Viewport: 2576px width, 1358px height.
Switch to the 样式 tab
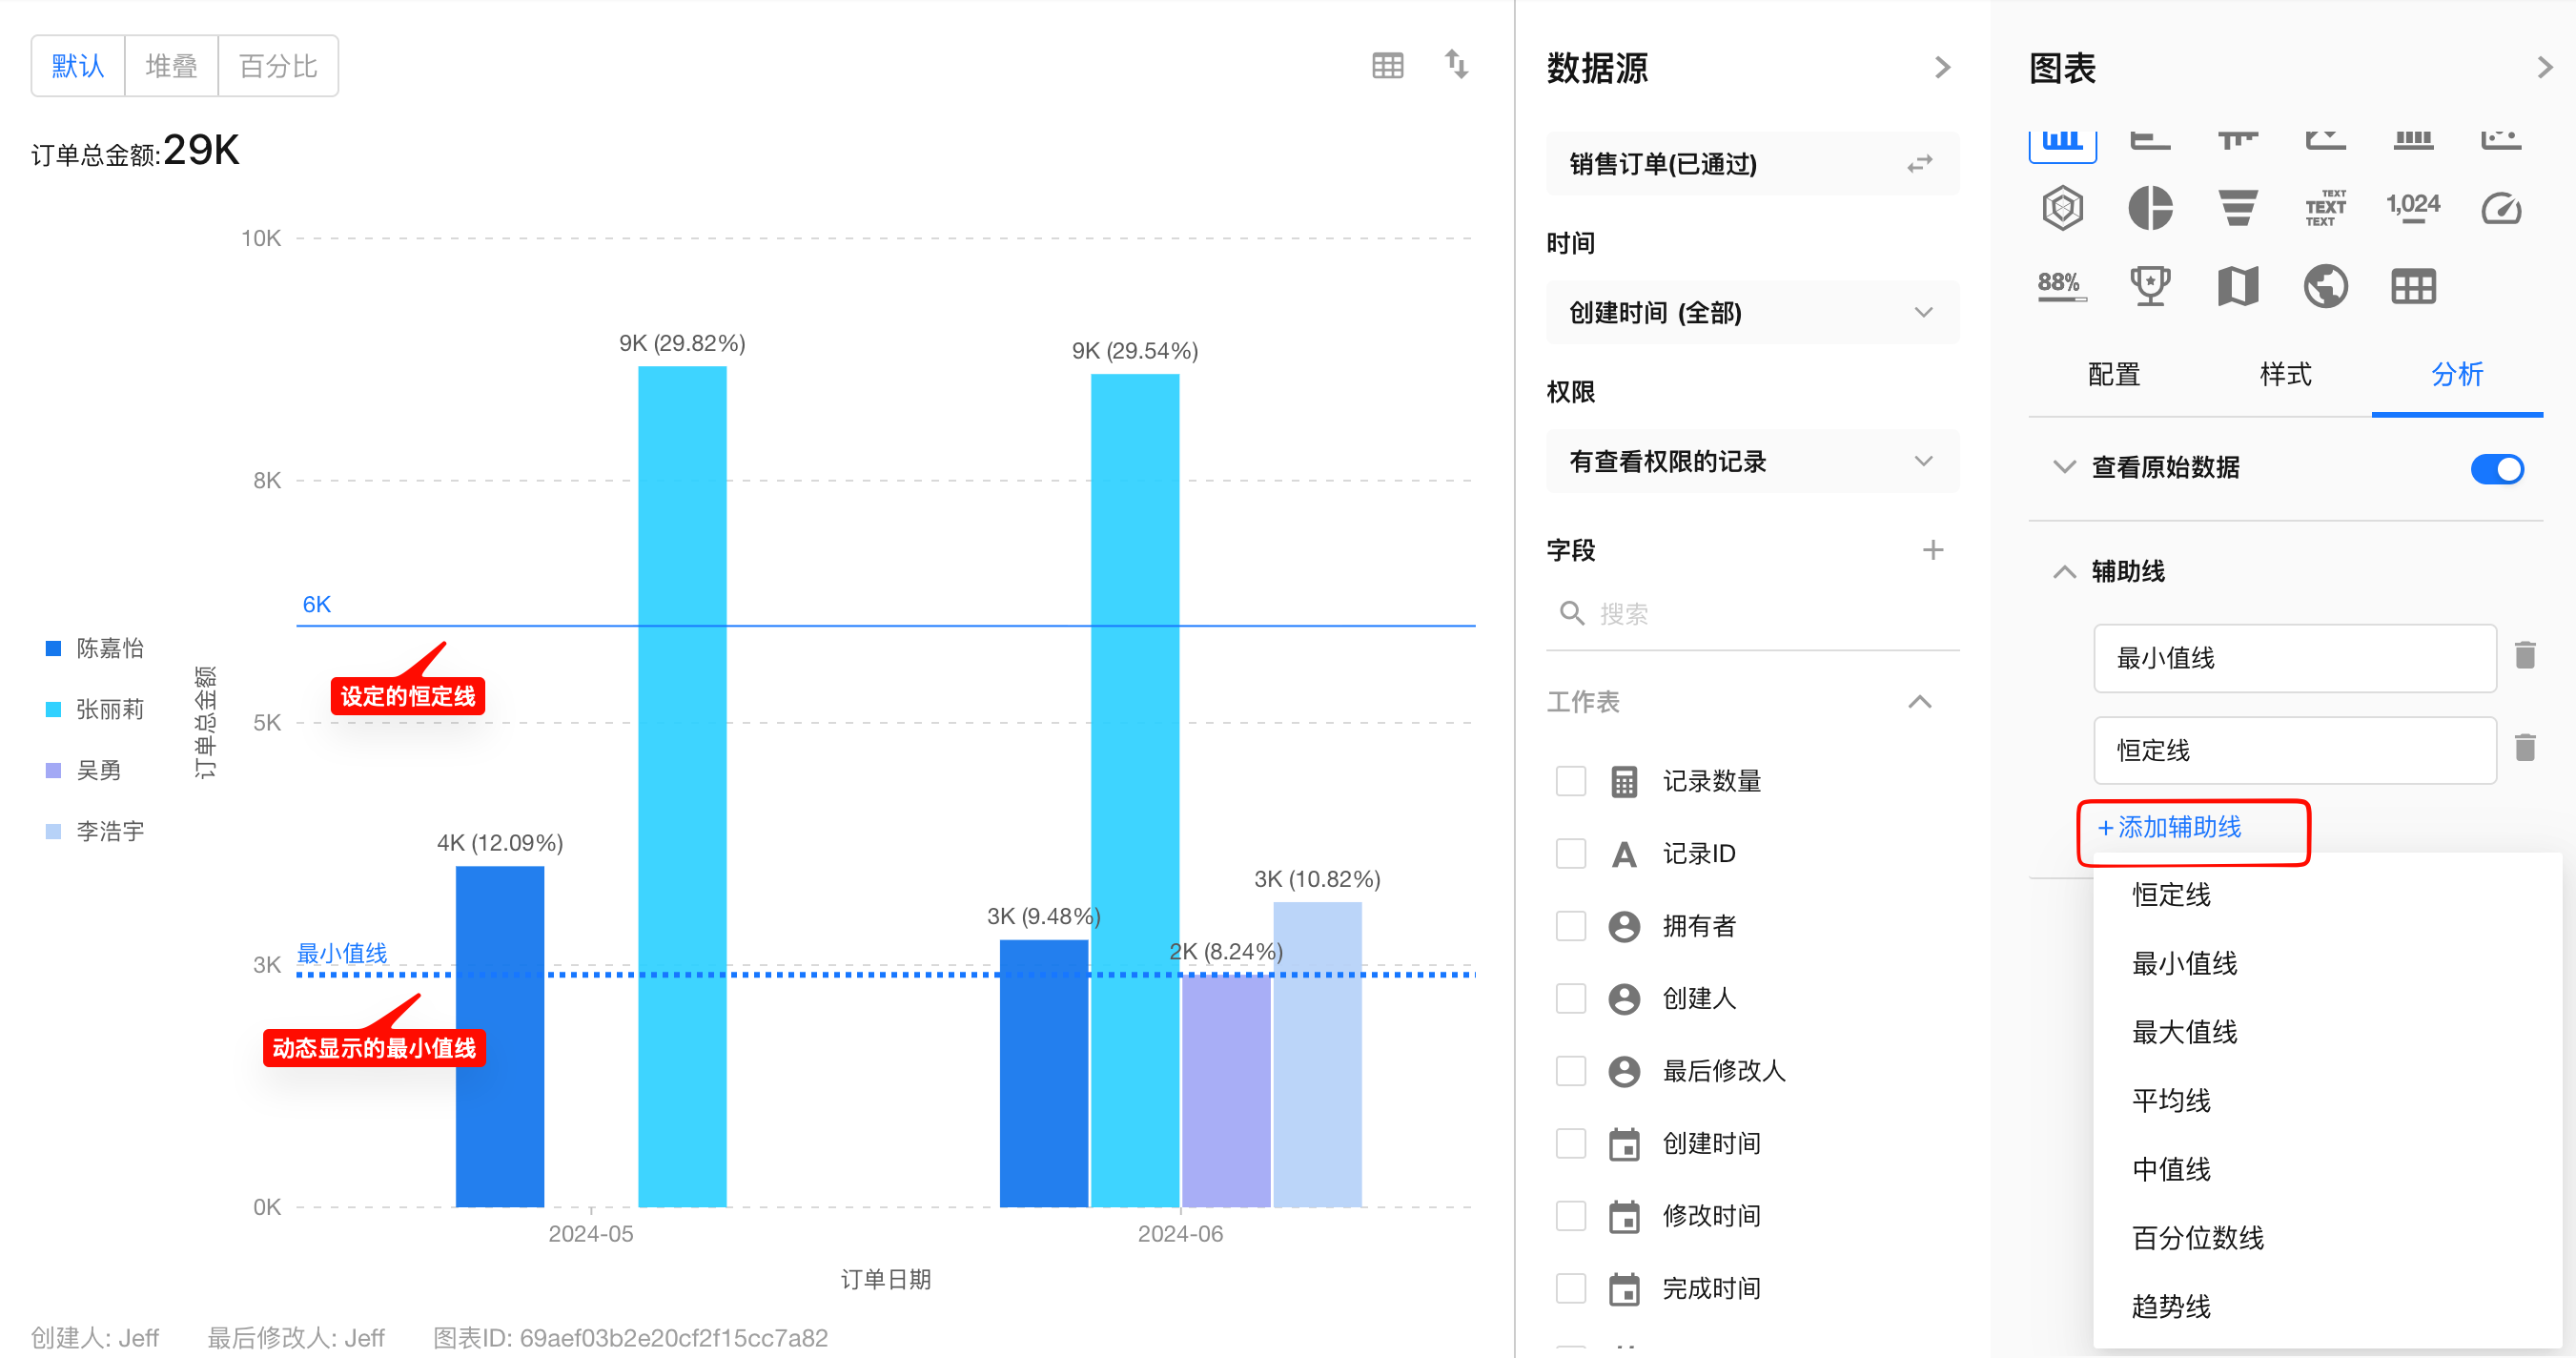(2285, 375)
